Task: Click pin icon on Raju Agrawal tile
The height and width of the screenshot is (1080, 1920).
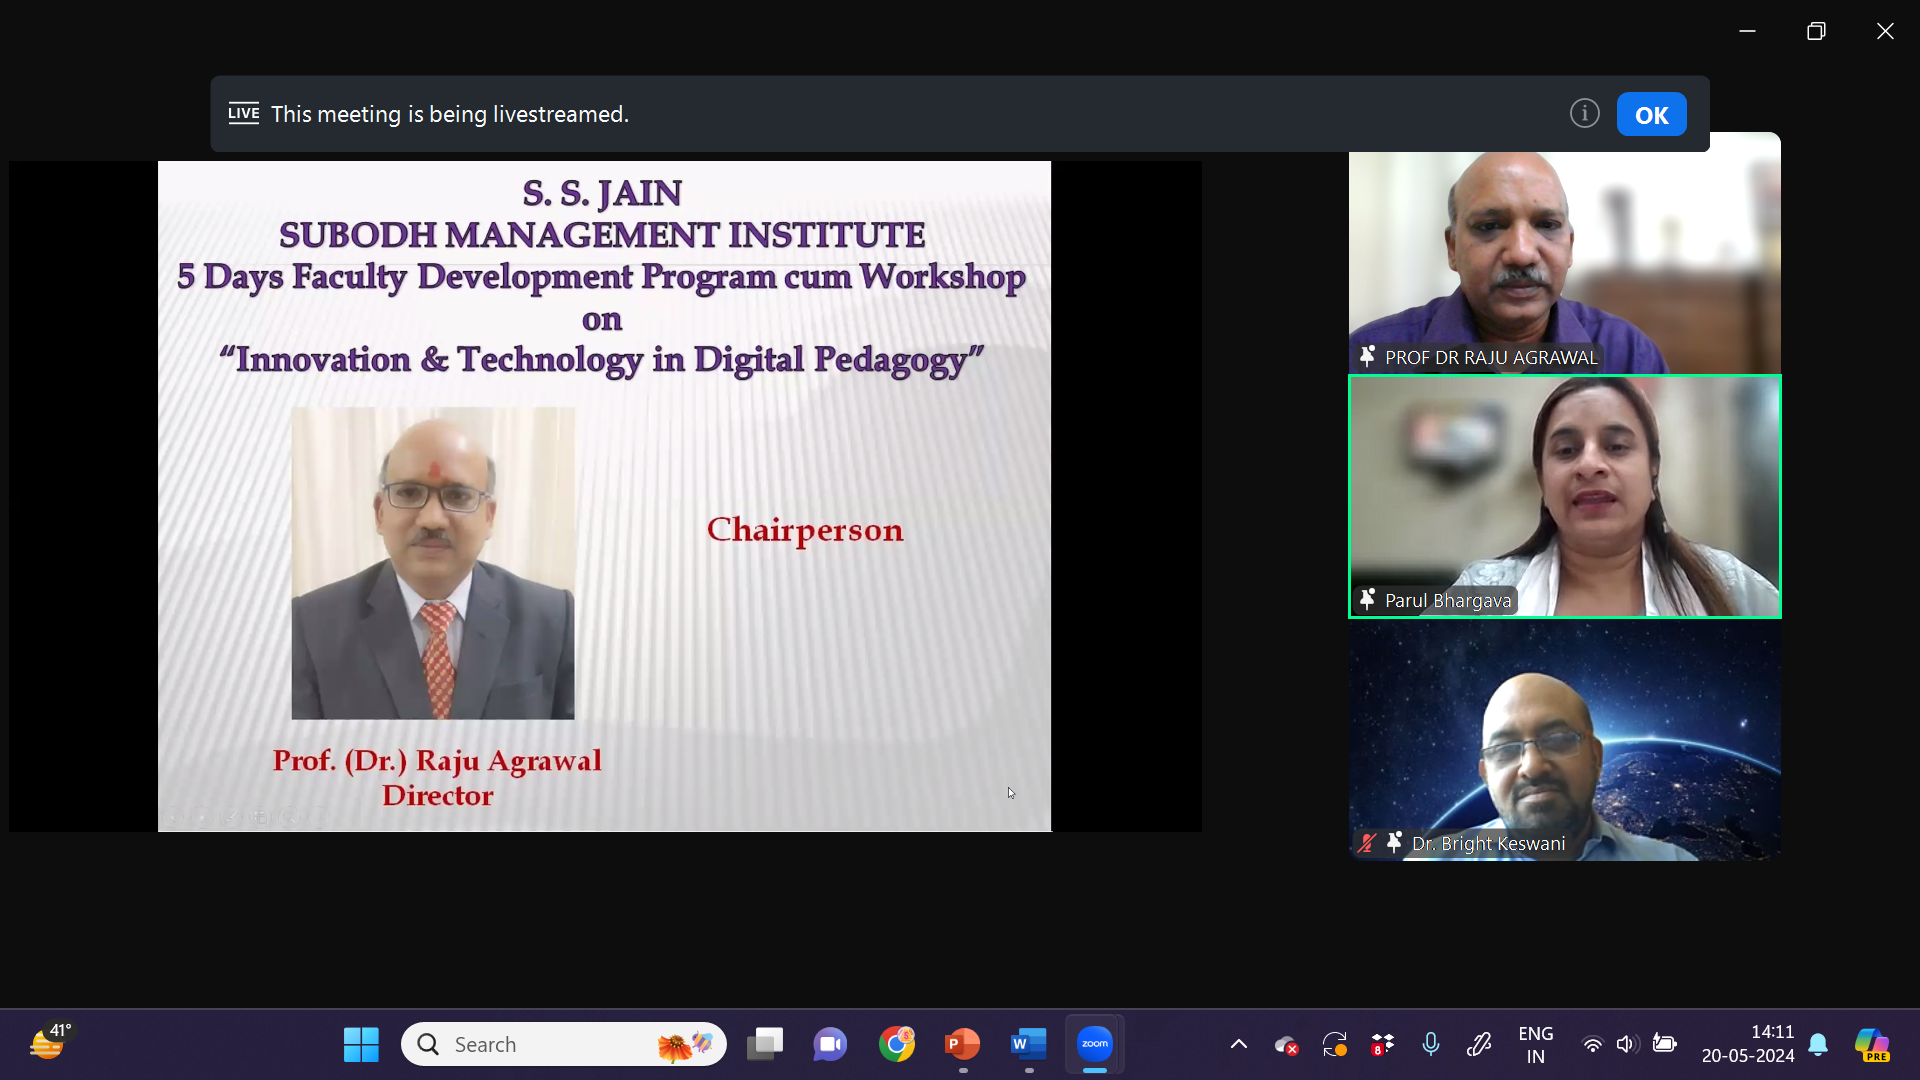Action: (1367, 356)
